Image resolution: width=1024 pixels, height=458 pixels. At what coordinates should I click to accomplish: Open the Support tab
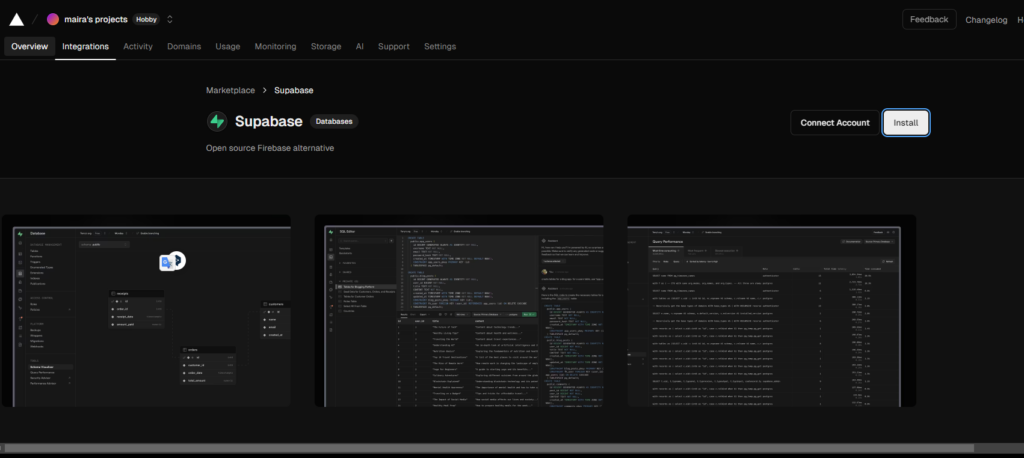coord(394,46)
